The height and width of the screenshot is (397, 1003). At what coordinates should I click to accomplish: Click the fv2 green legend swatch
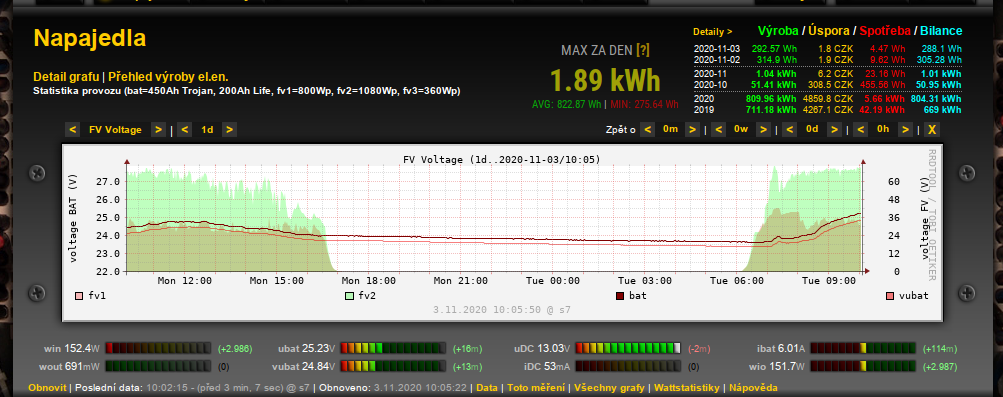coord(349,296)
